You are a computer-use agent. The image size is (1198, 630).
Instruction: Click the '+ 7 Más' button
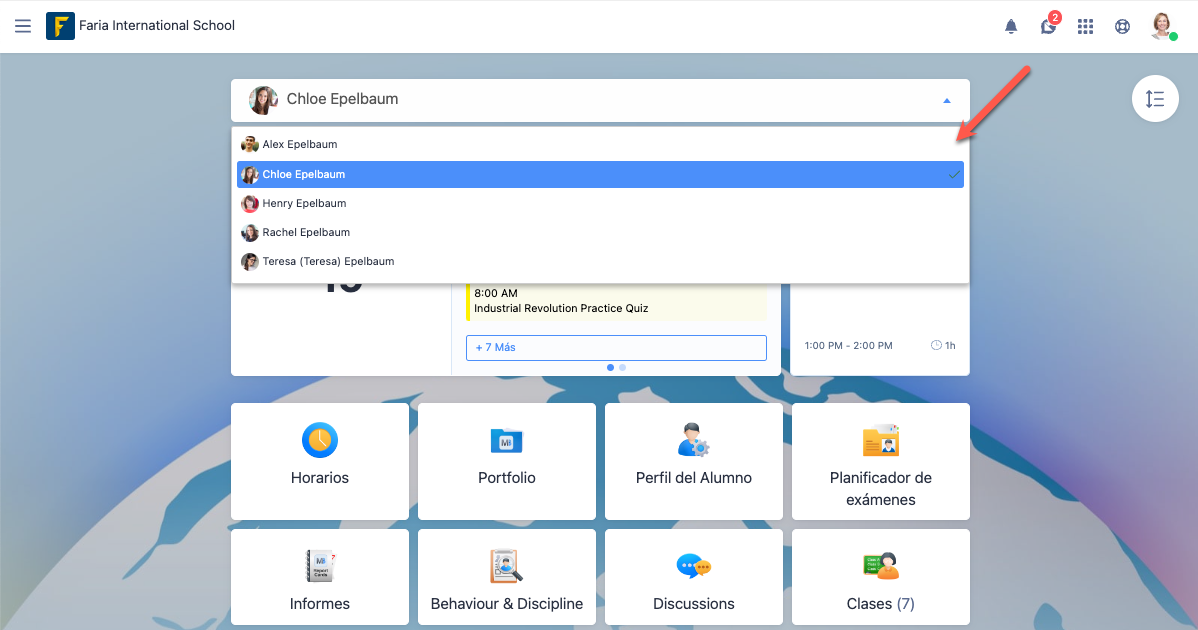(x=616, y=348)
